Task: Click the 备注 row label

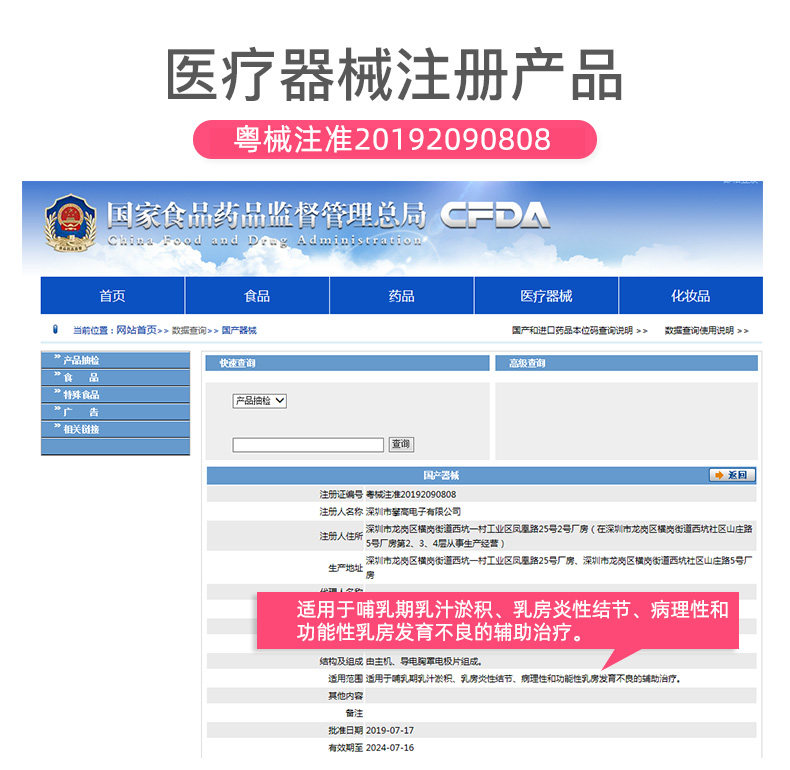Action: (x=354, y=713)
